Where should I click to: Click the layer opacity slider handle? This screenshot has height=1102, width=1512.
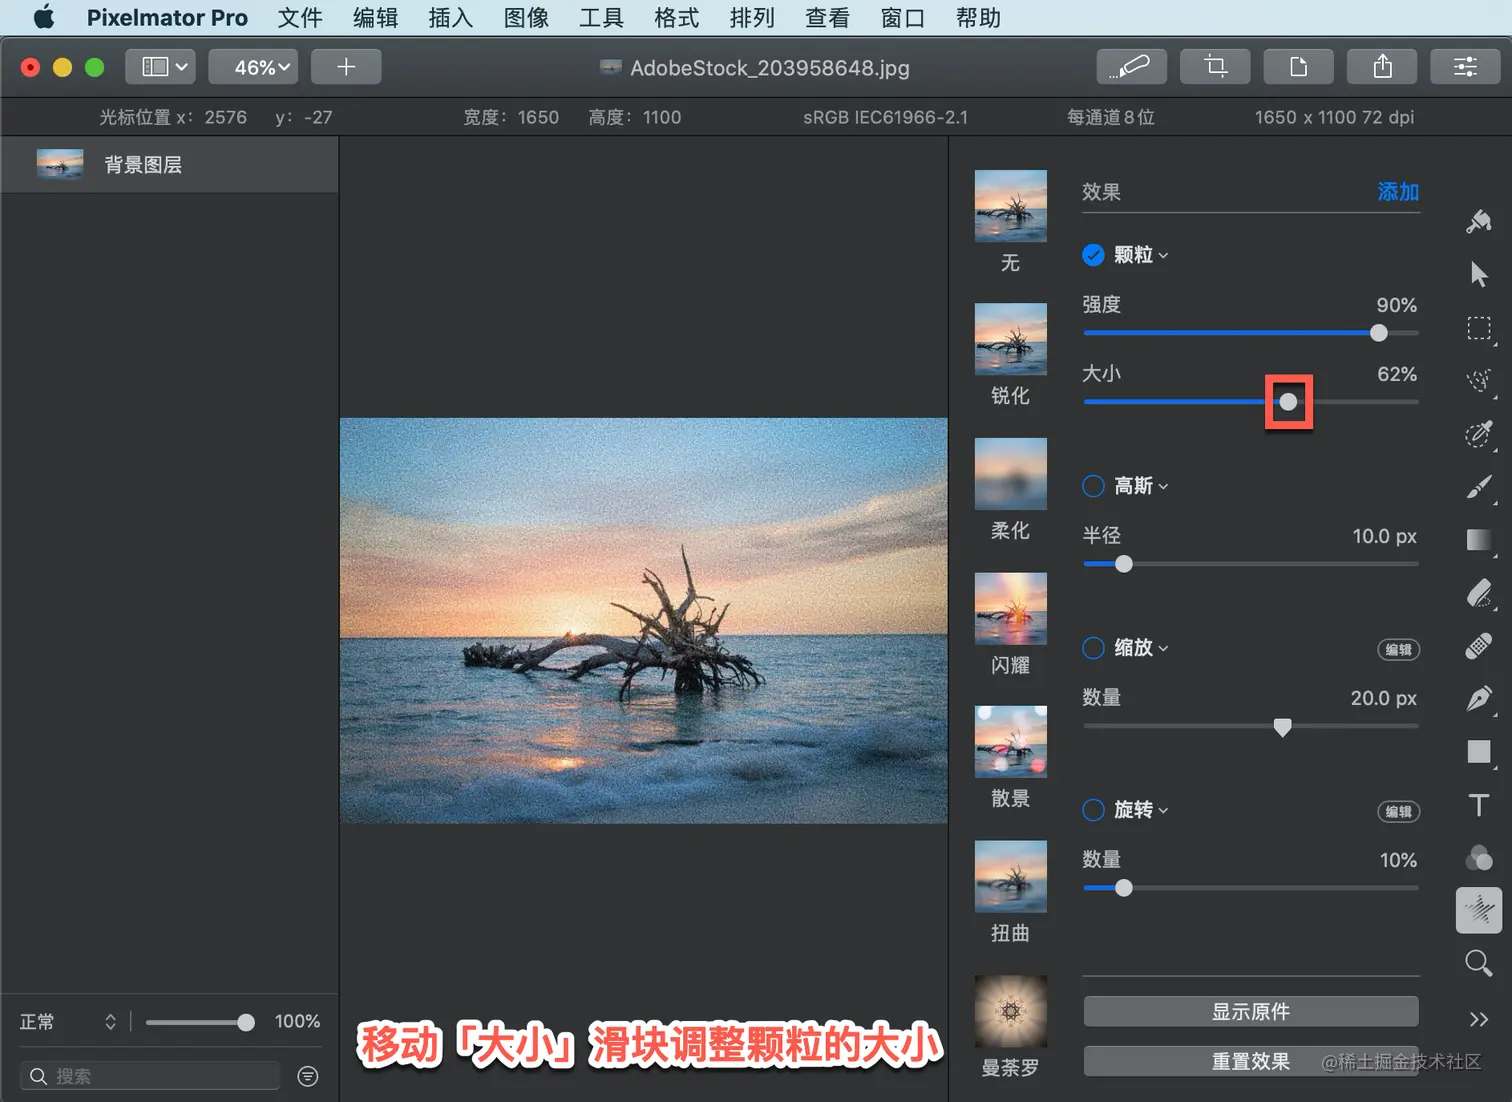(x=246, y=1022)
